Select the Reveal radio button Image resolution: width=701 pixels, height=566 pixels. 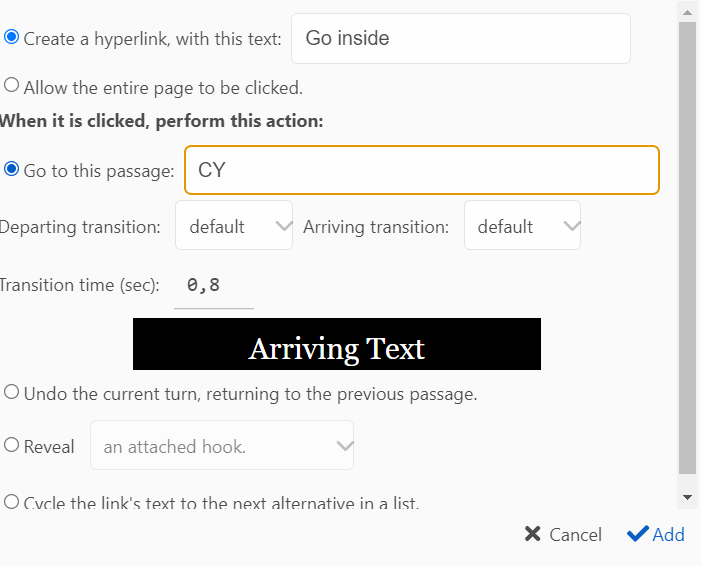(x=12, y=446)
